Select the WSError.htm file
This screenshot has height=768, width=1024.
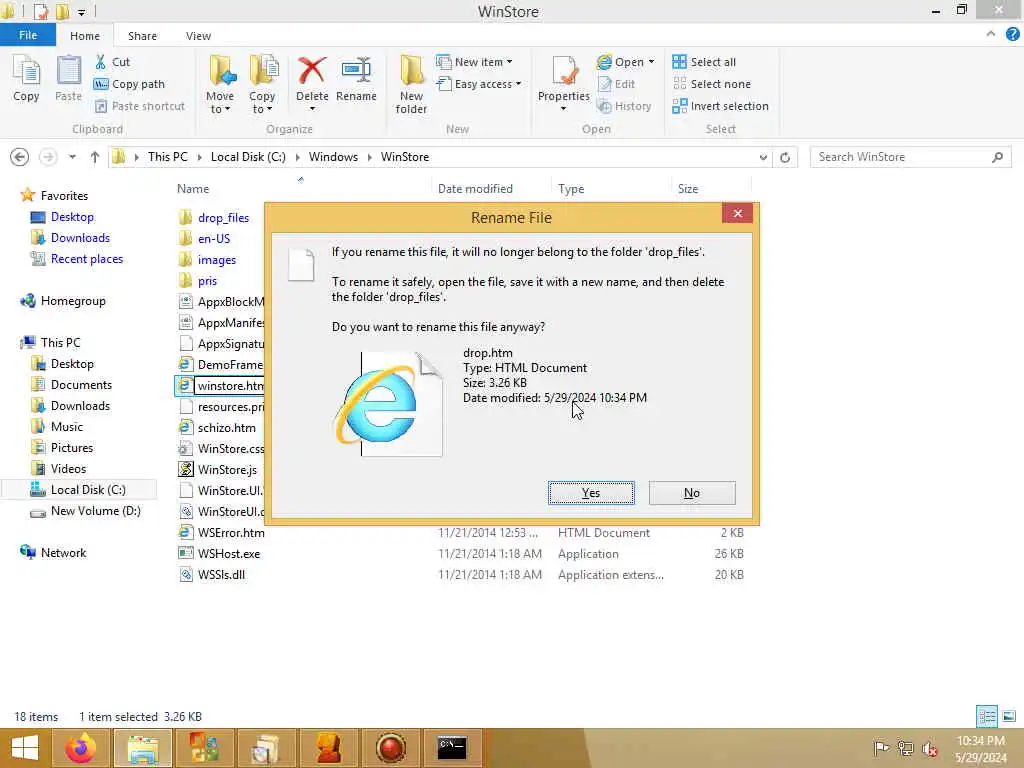(x=222, y=533)
